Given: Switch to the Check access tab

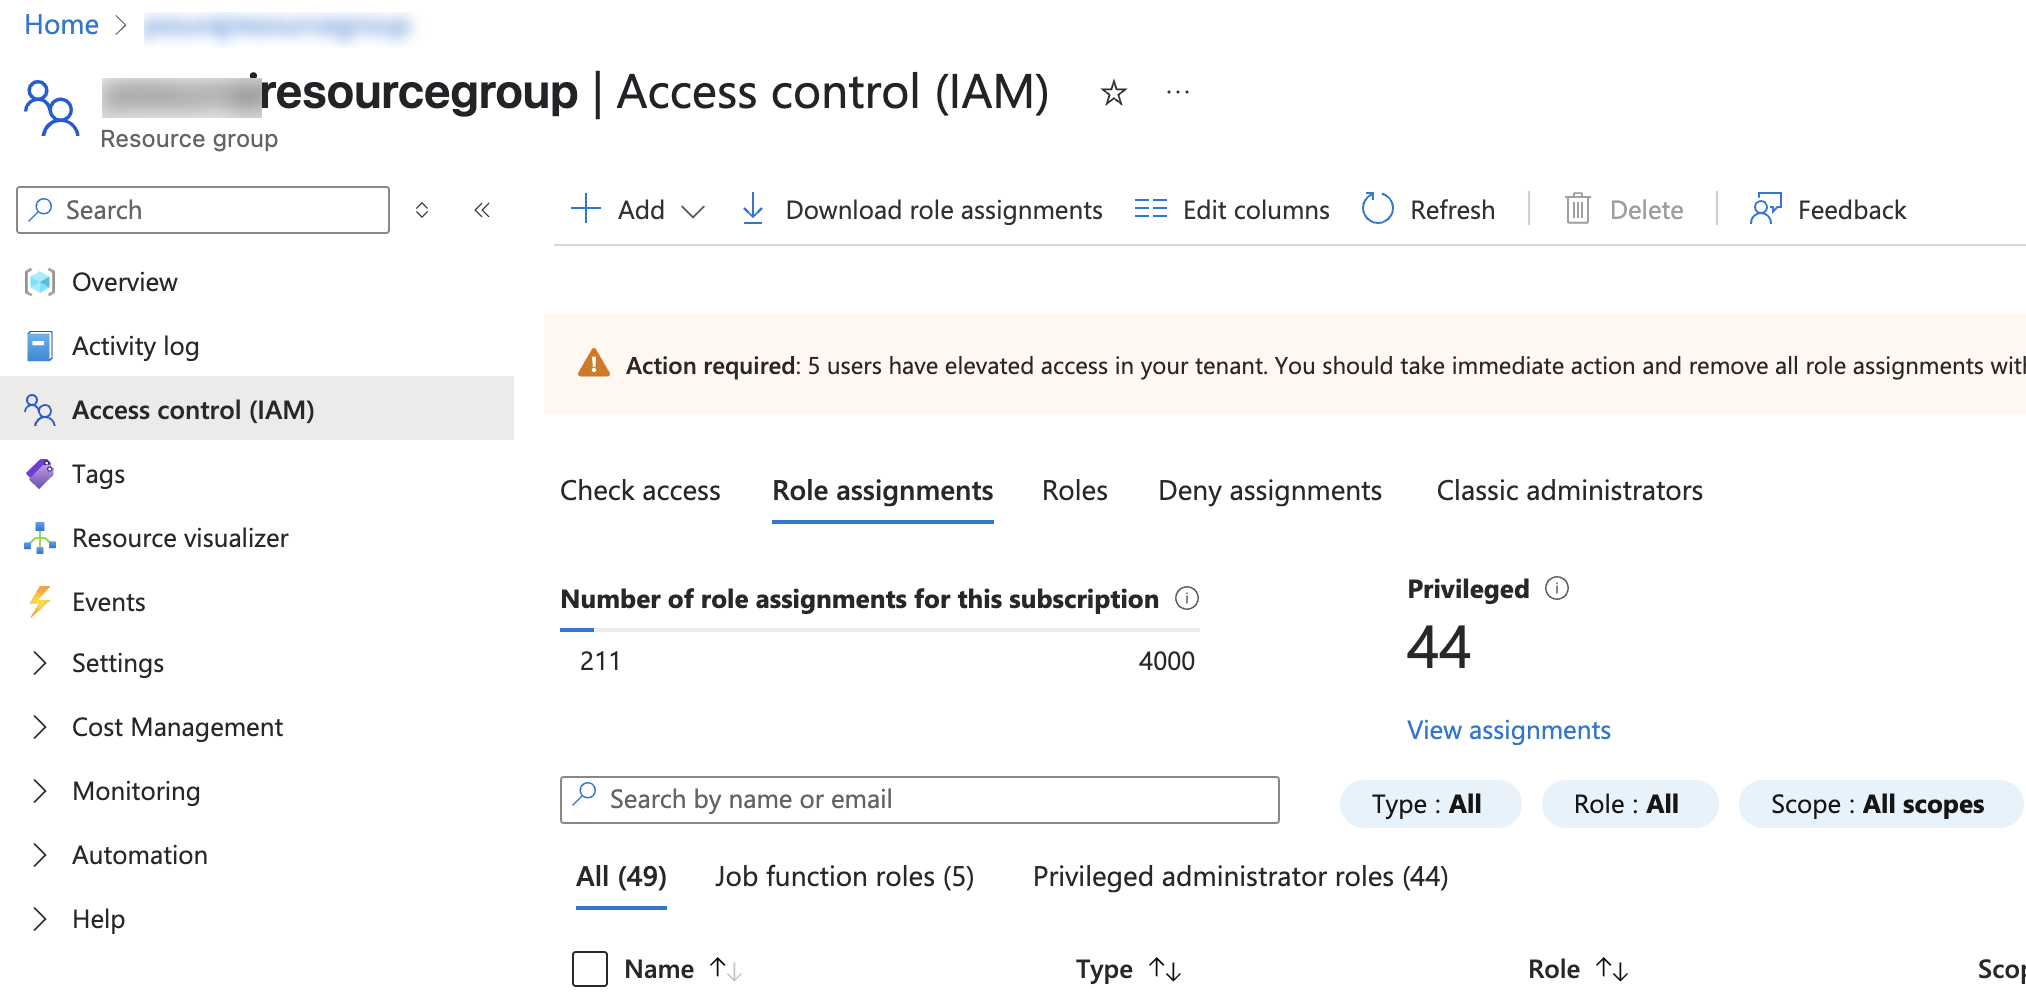Looking at the screenshot, I should 640,491.
